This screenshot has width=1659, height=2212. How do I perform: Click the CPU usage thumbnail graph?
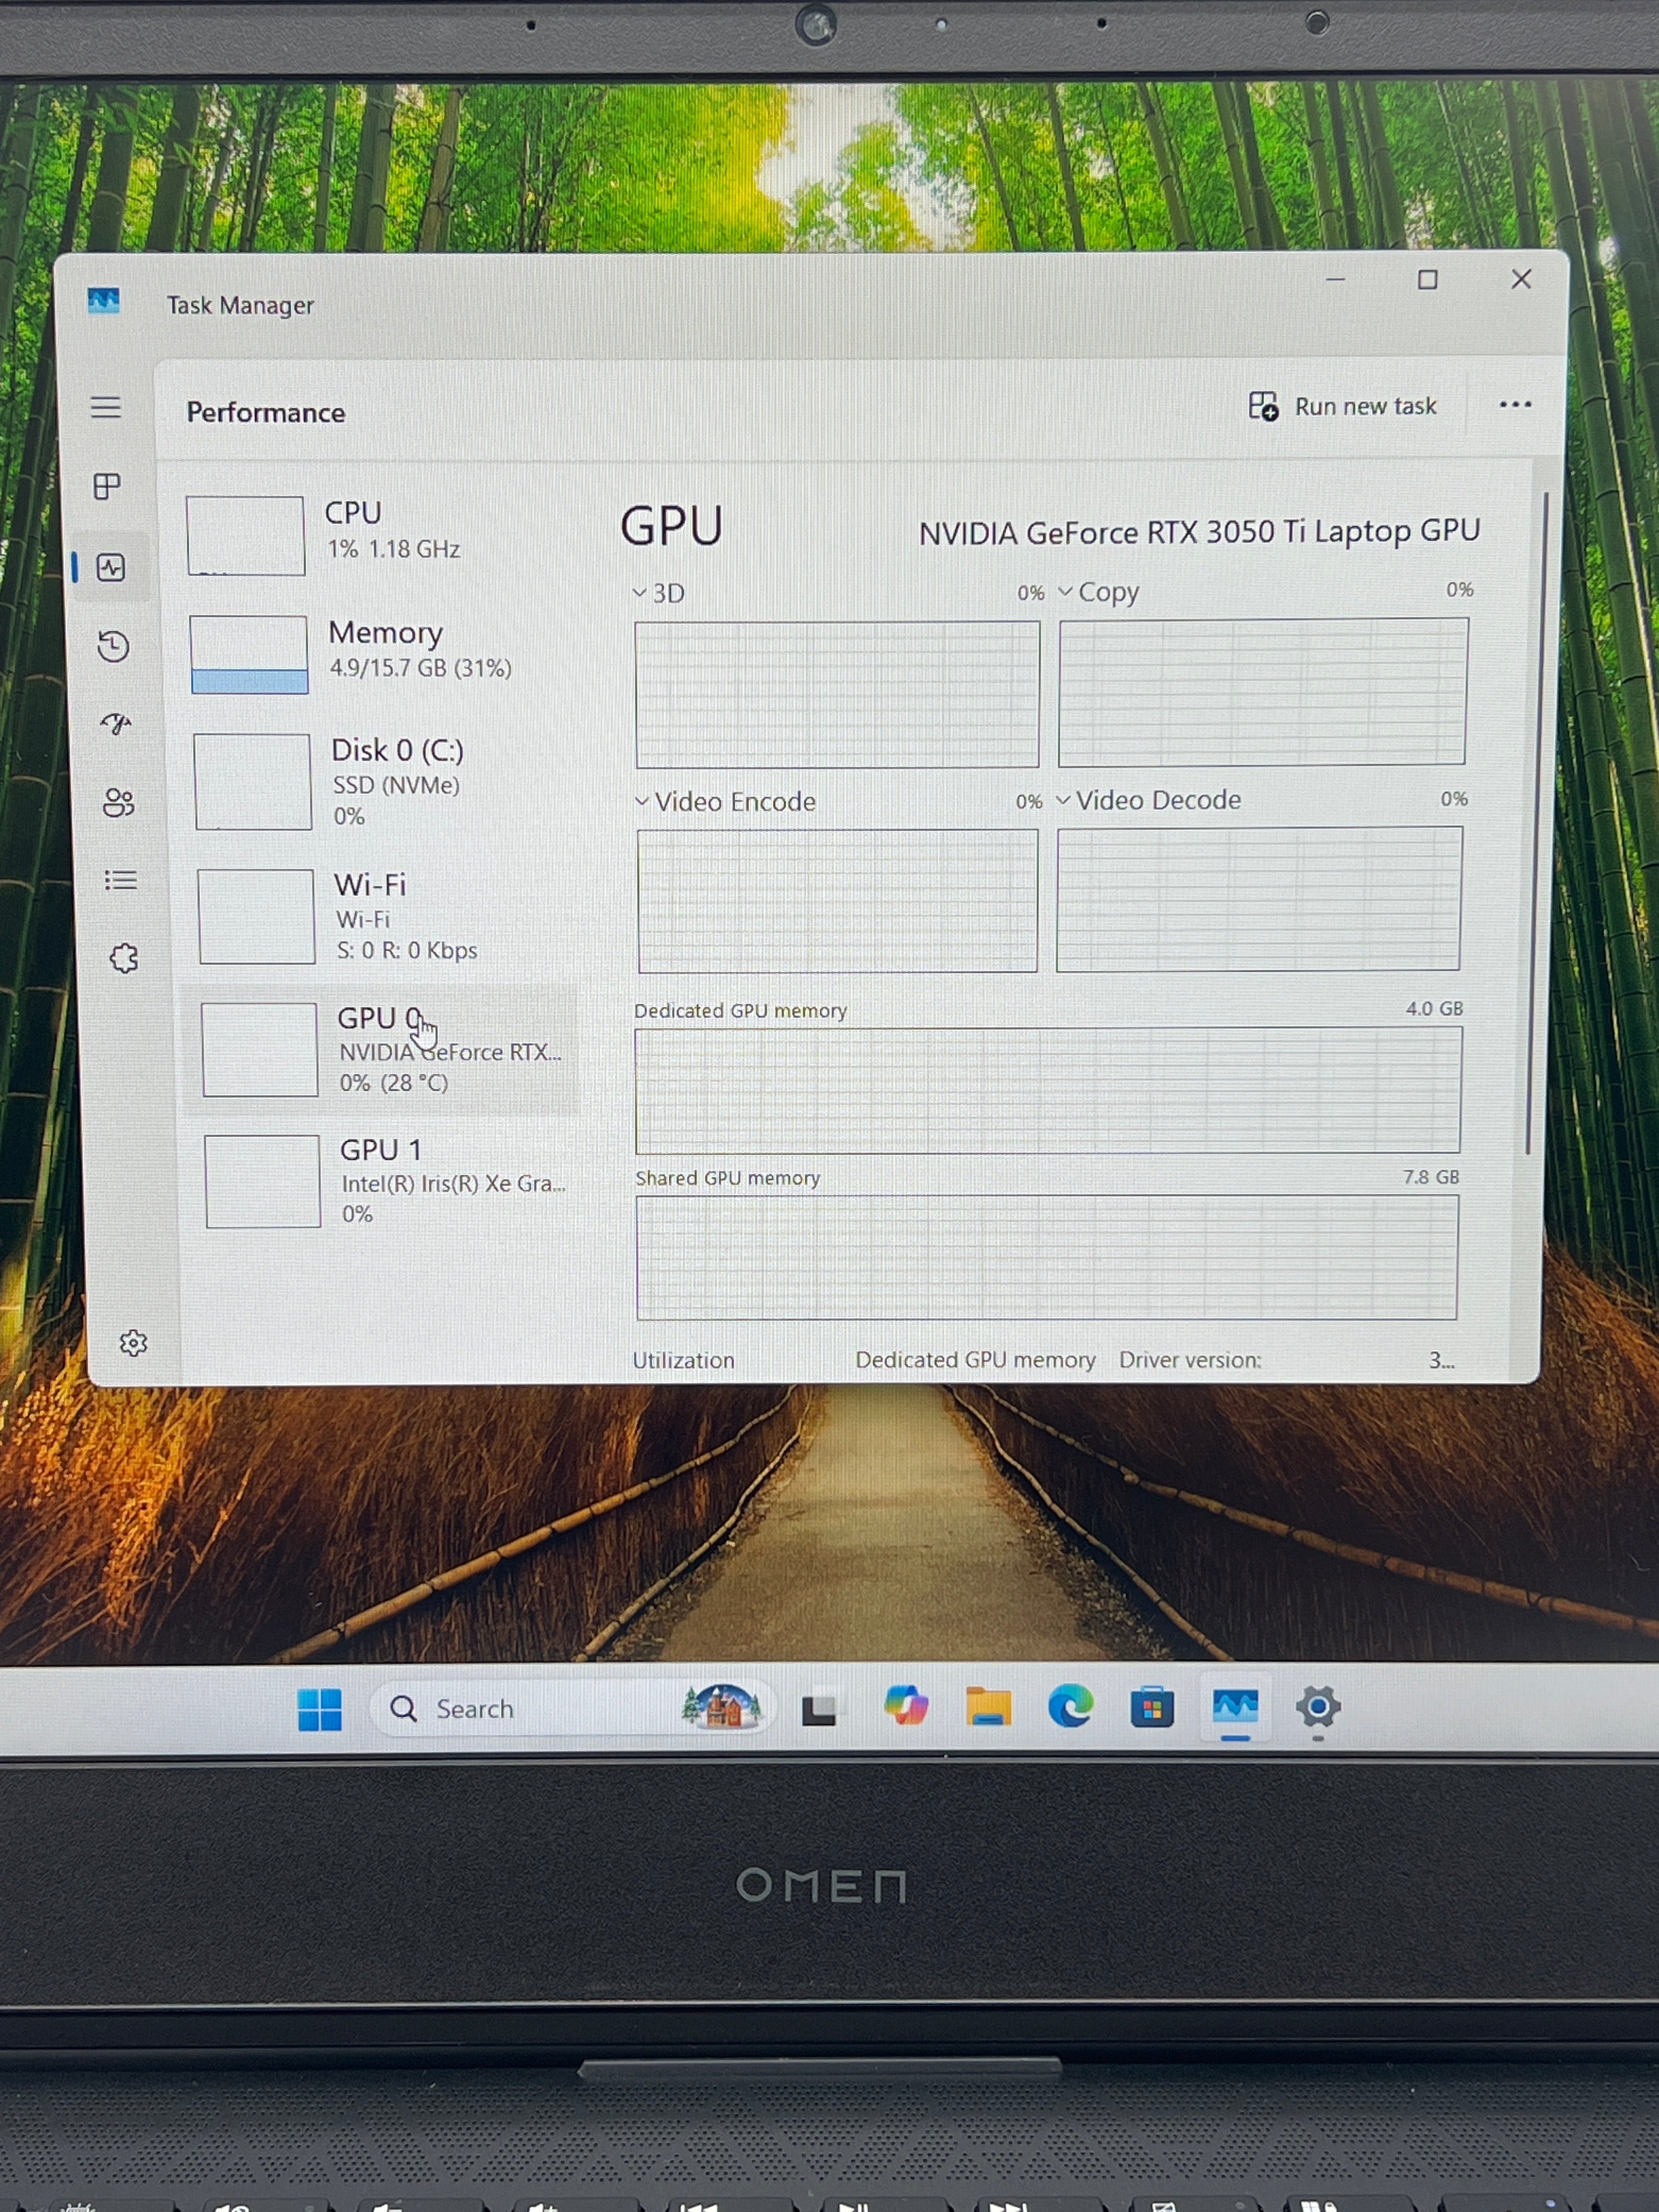245,536
